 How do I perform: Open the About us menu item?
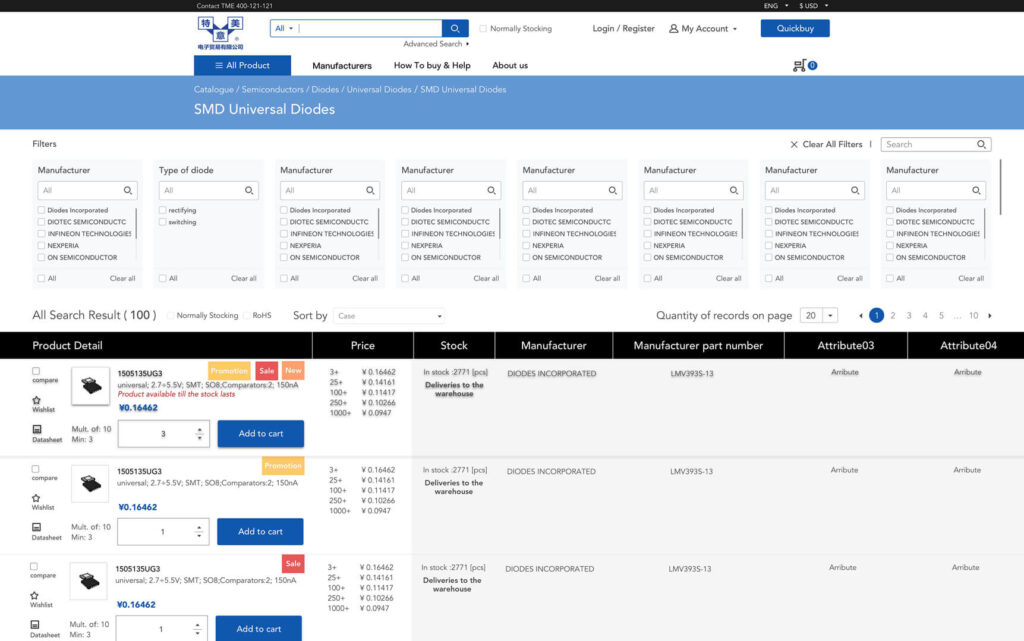click(x=510, y=65)
